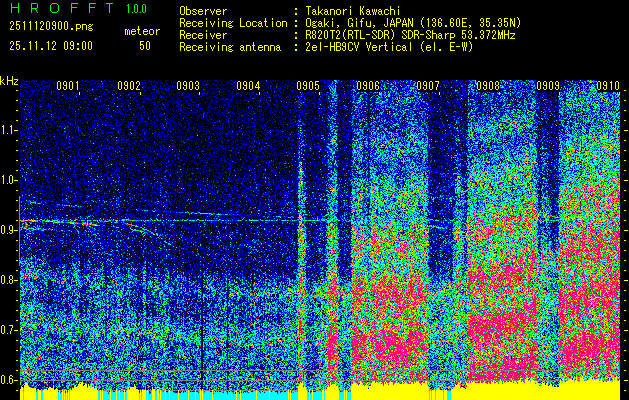Click the Ogaki, Gifu, JAPAN location text
Screen dimensions: 629x400
pyautogui.click(x=413, y=23)
